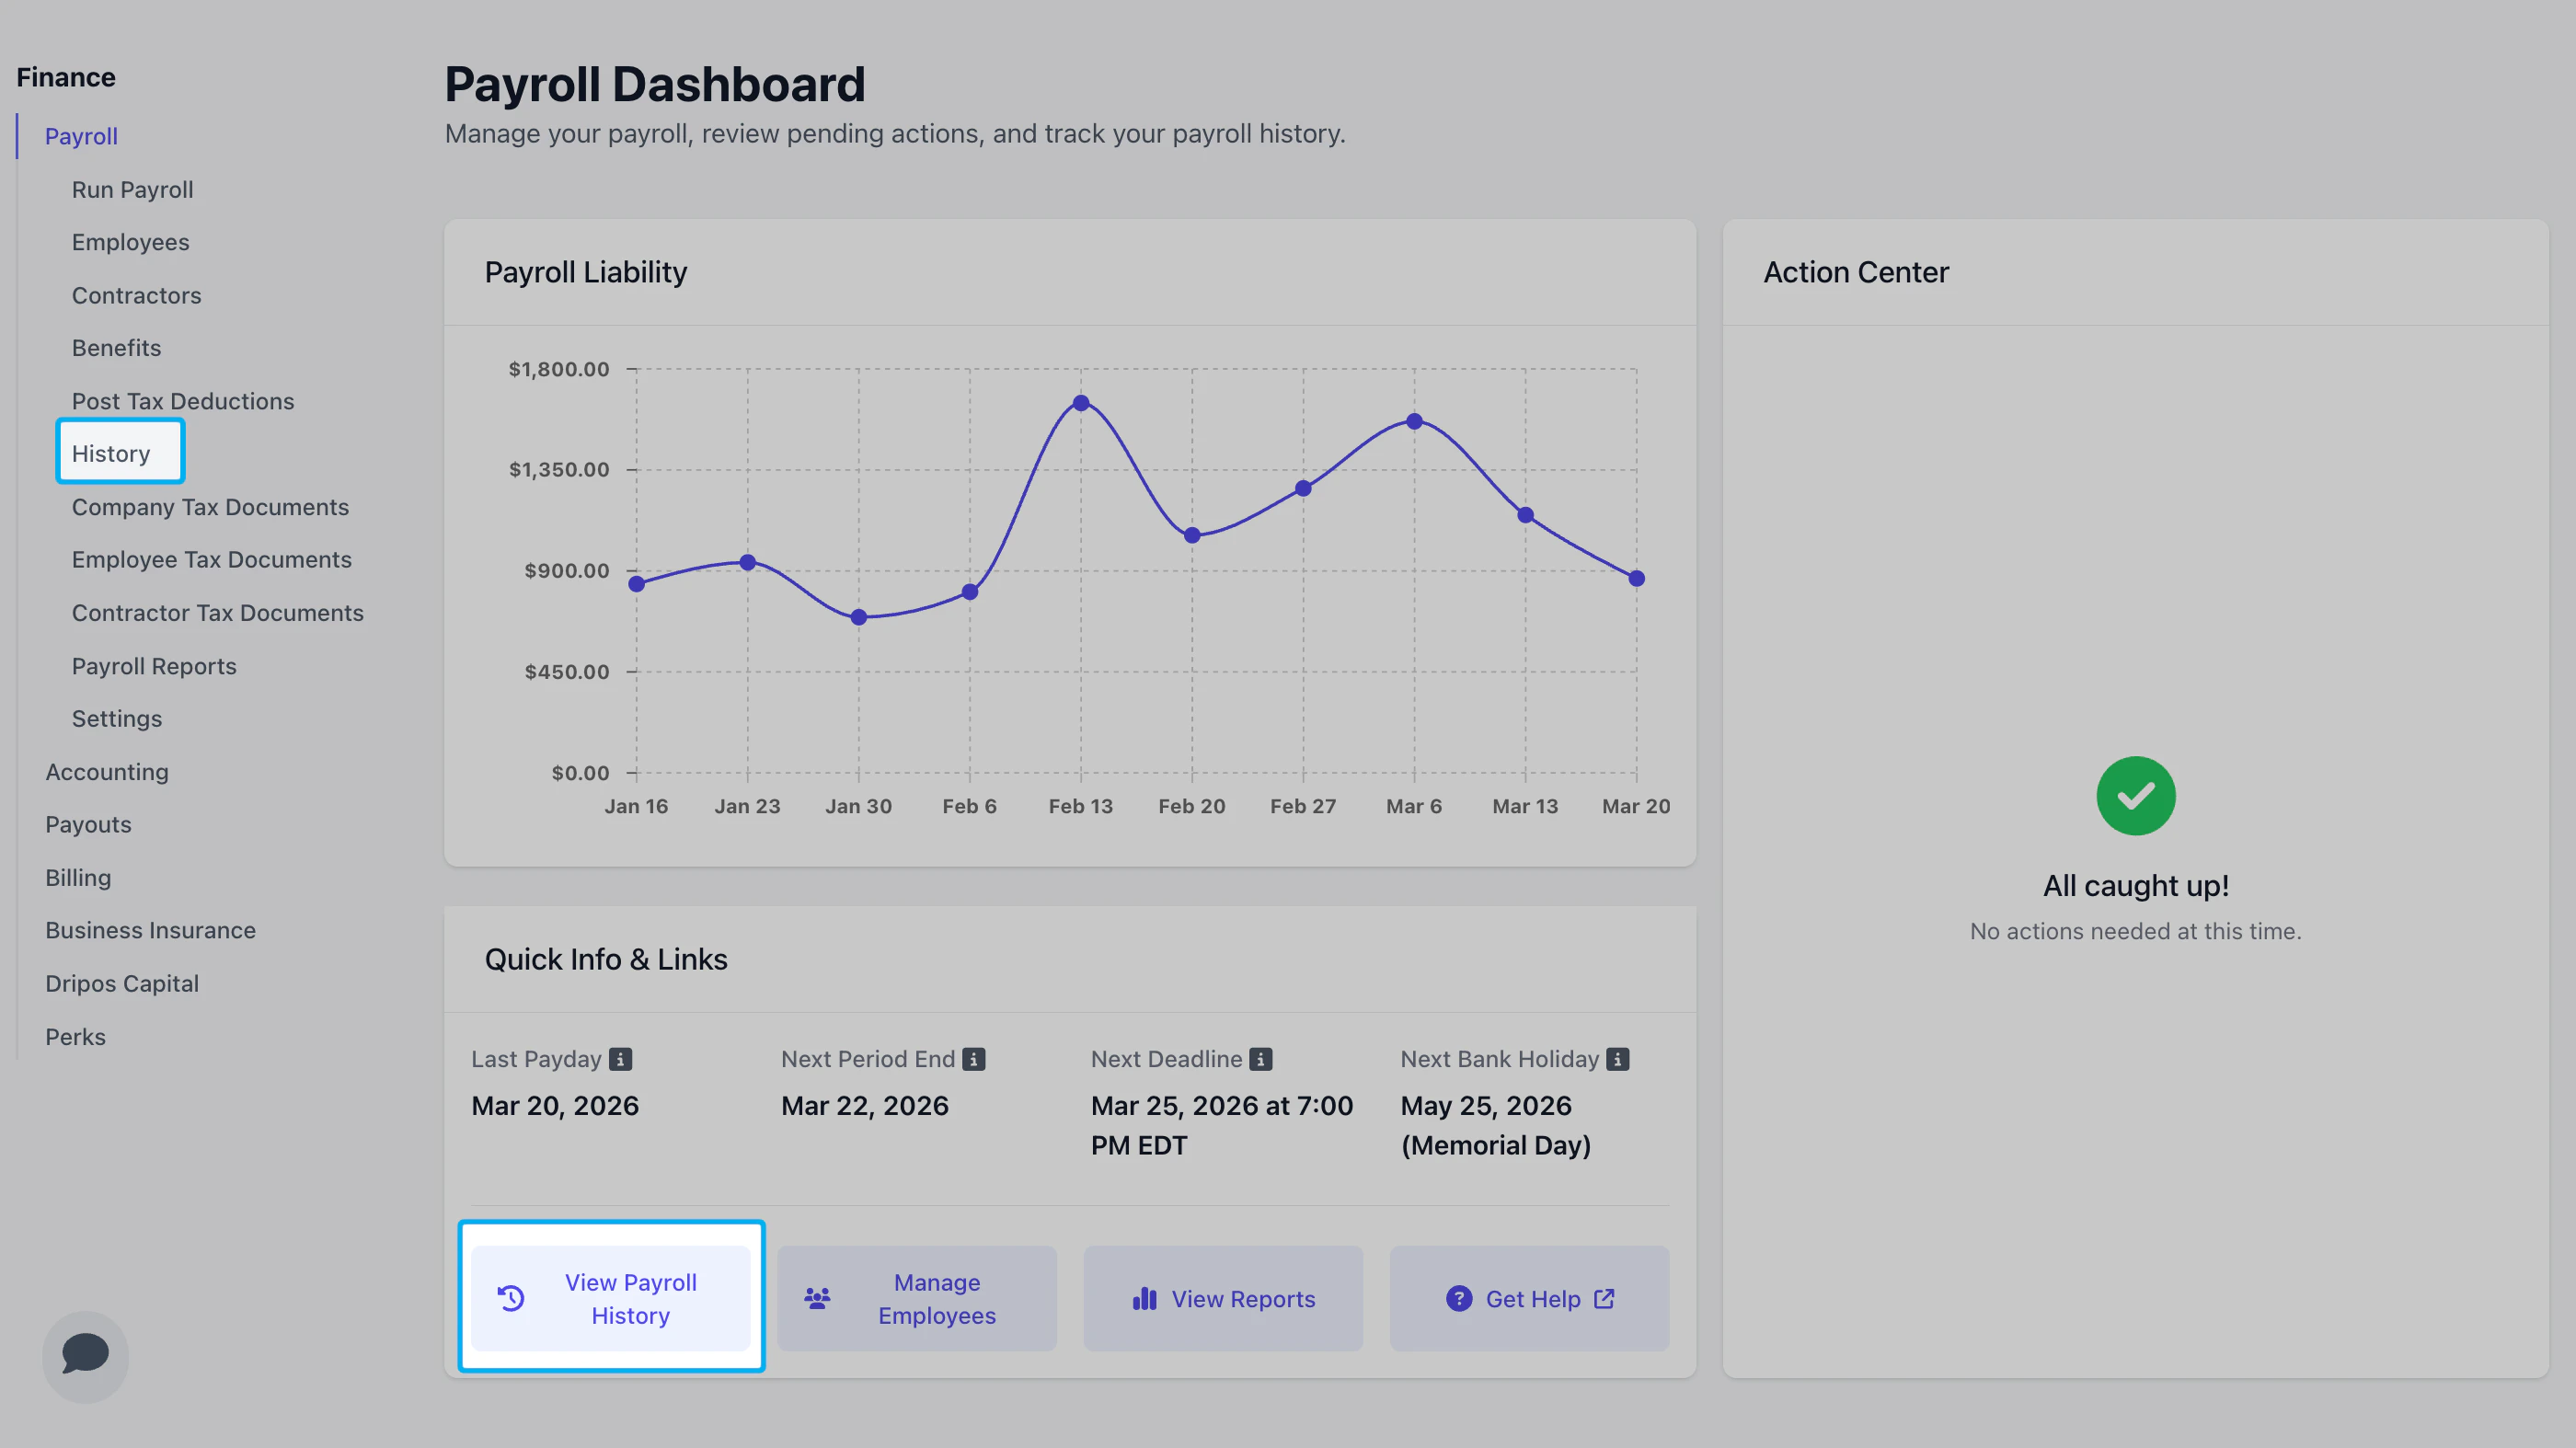This screenshot has width=2576, height=1448.
Task: Click the history clock icon
Action: (511, 1298)
